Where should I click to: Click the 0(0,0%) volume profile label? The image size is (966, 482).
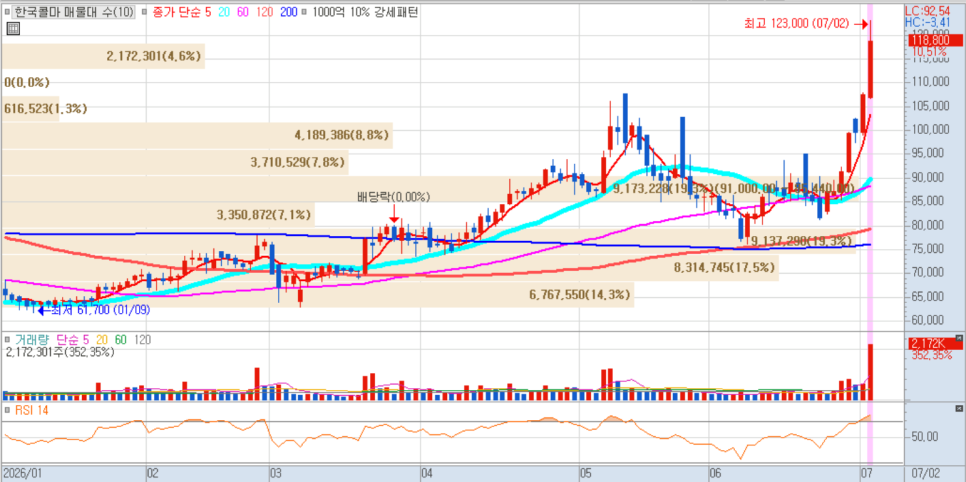pyautogui.click(x=26, y=82)
